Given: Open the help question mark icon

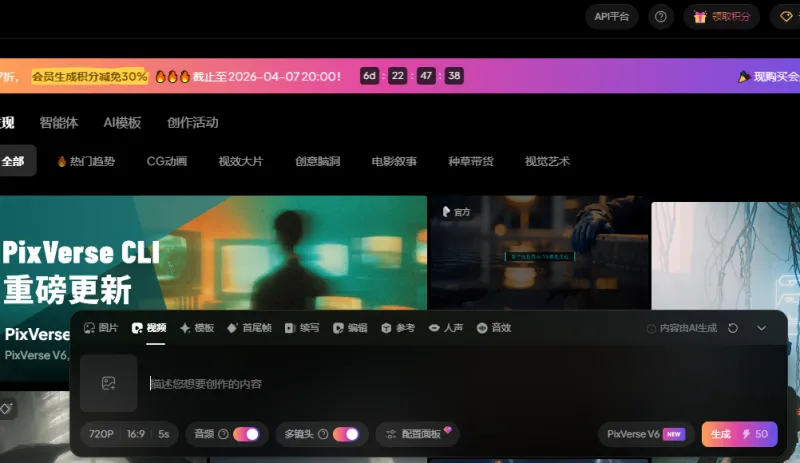Looking at the screenshot, I should pyautogui.click(x=661, y=17).
